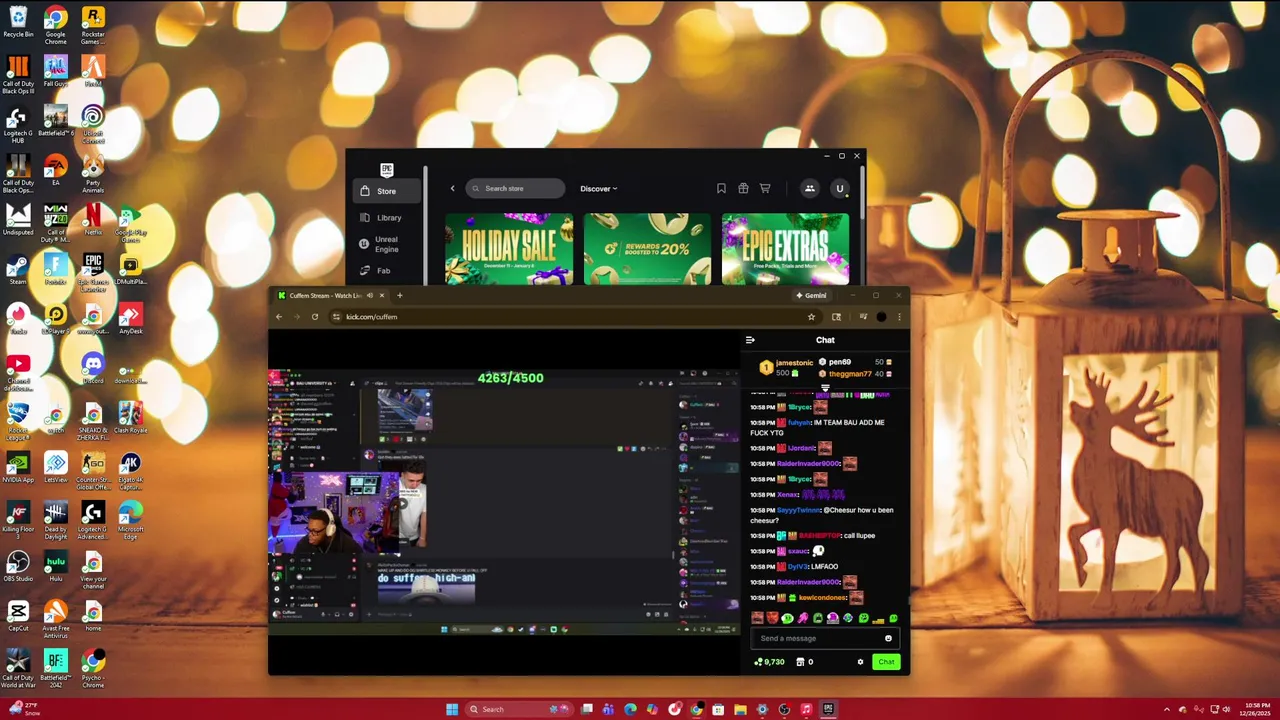Select the Fortnite desktop icon
The image size is (1280, 720).
click(x=55, y=270)
